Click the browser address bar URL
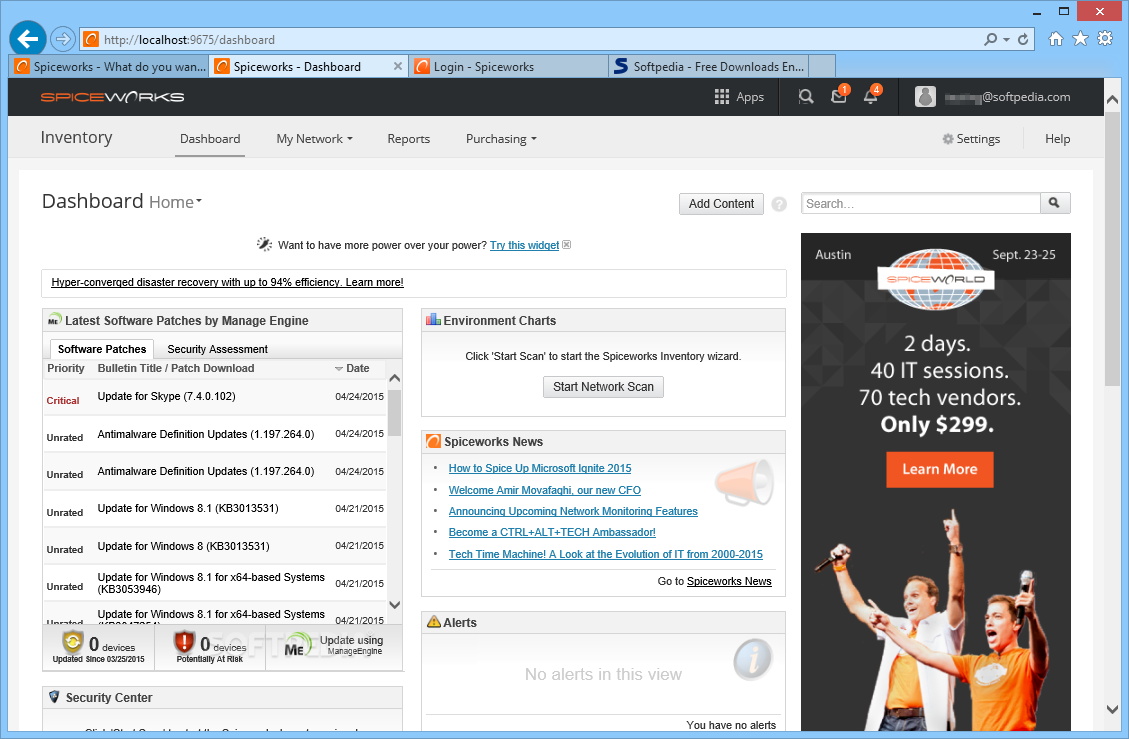This screenshot has width=1129, height=739. (x=189, y=40)
